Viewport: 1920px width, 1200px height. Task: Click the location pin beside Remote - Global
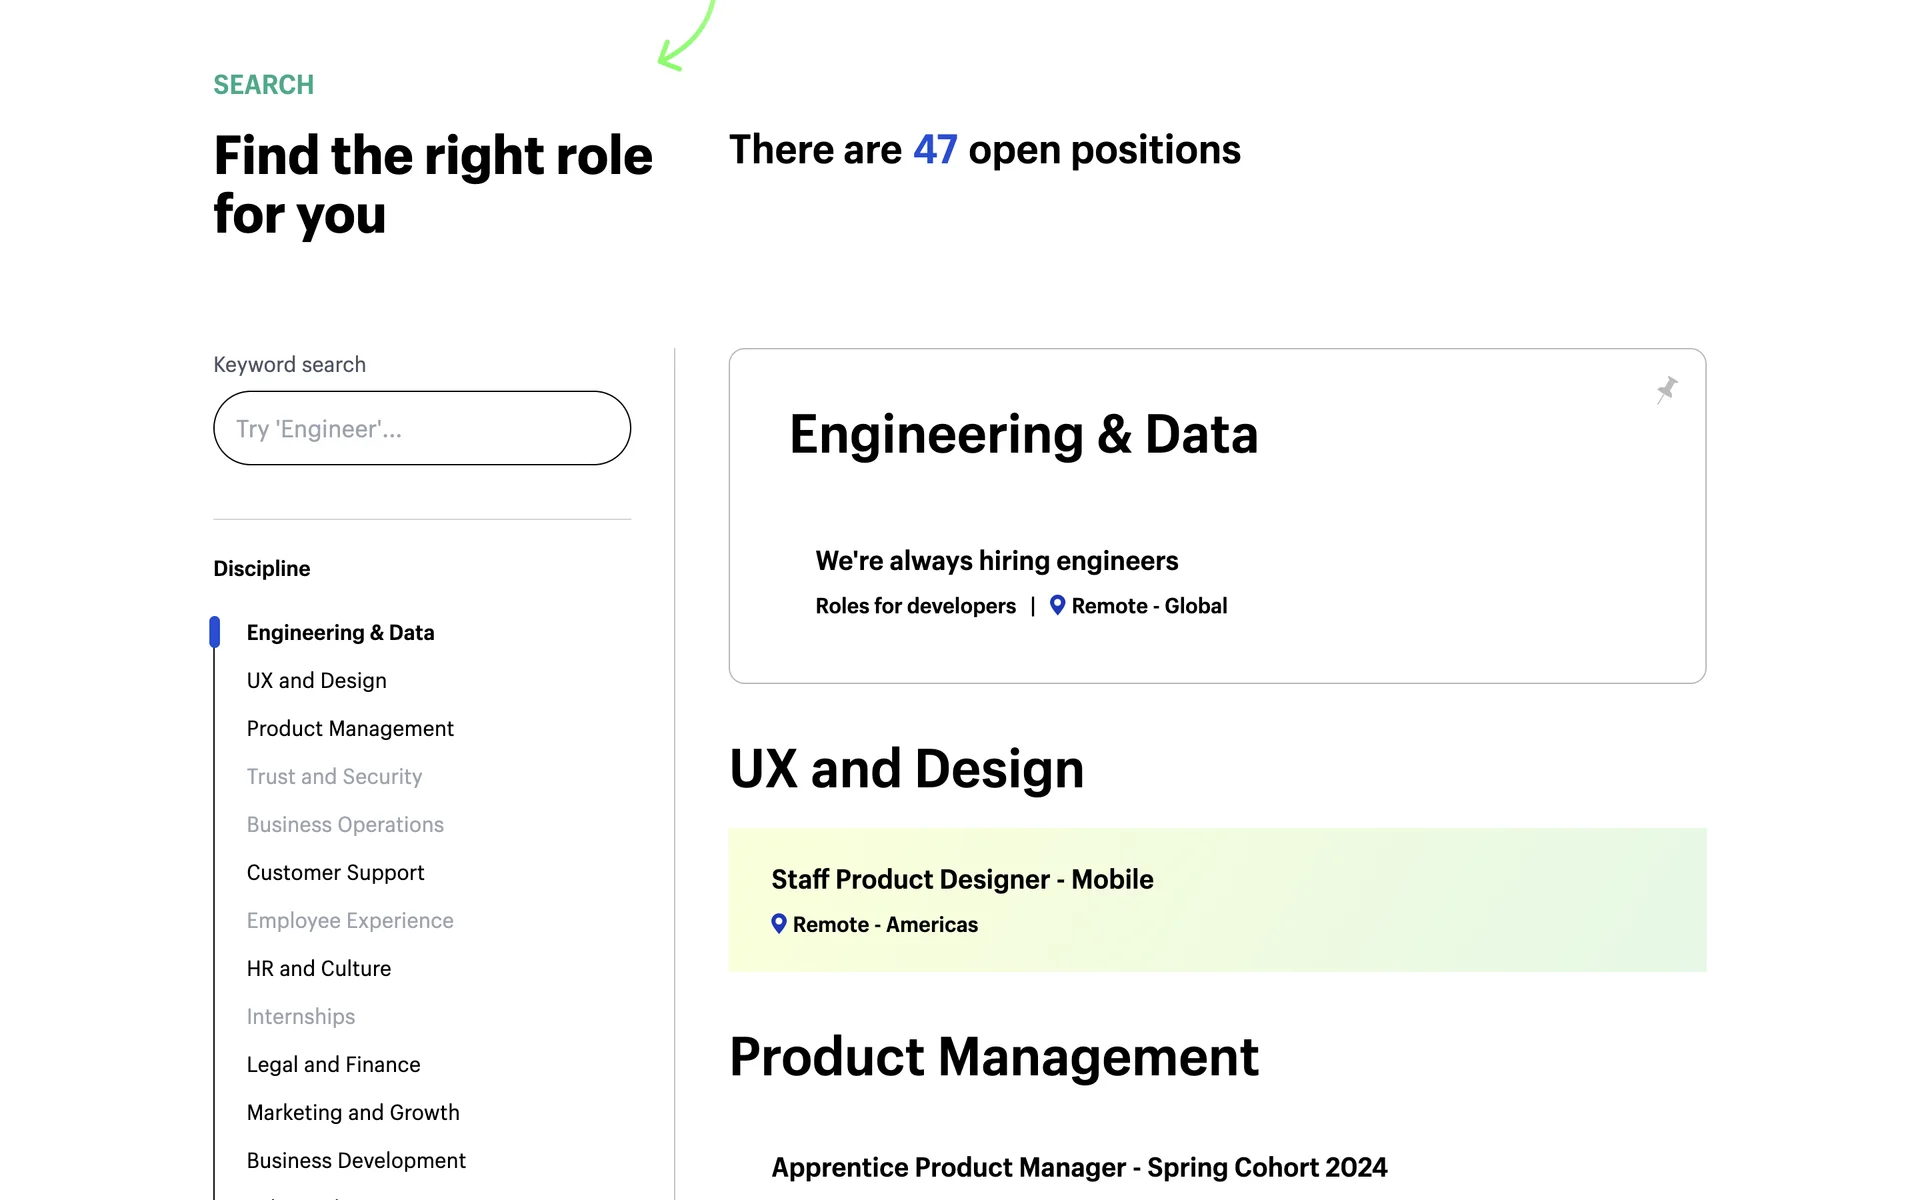pos(1057,605)
